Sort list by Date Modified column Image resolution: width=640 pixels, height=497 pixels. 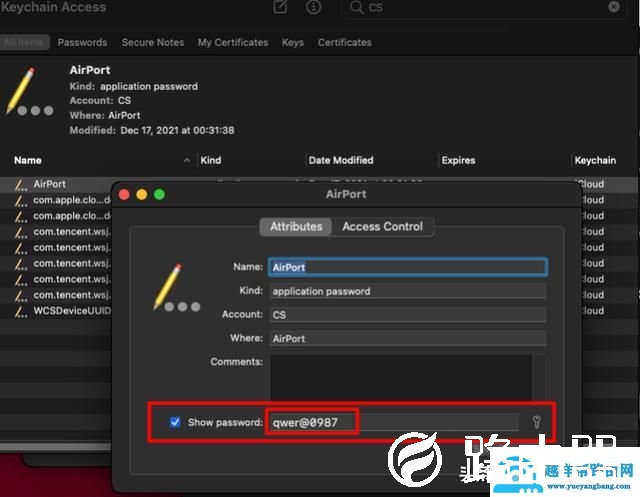pyautogui.click(x=341, y=160)
